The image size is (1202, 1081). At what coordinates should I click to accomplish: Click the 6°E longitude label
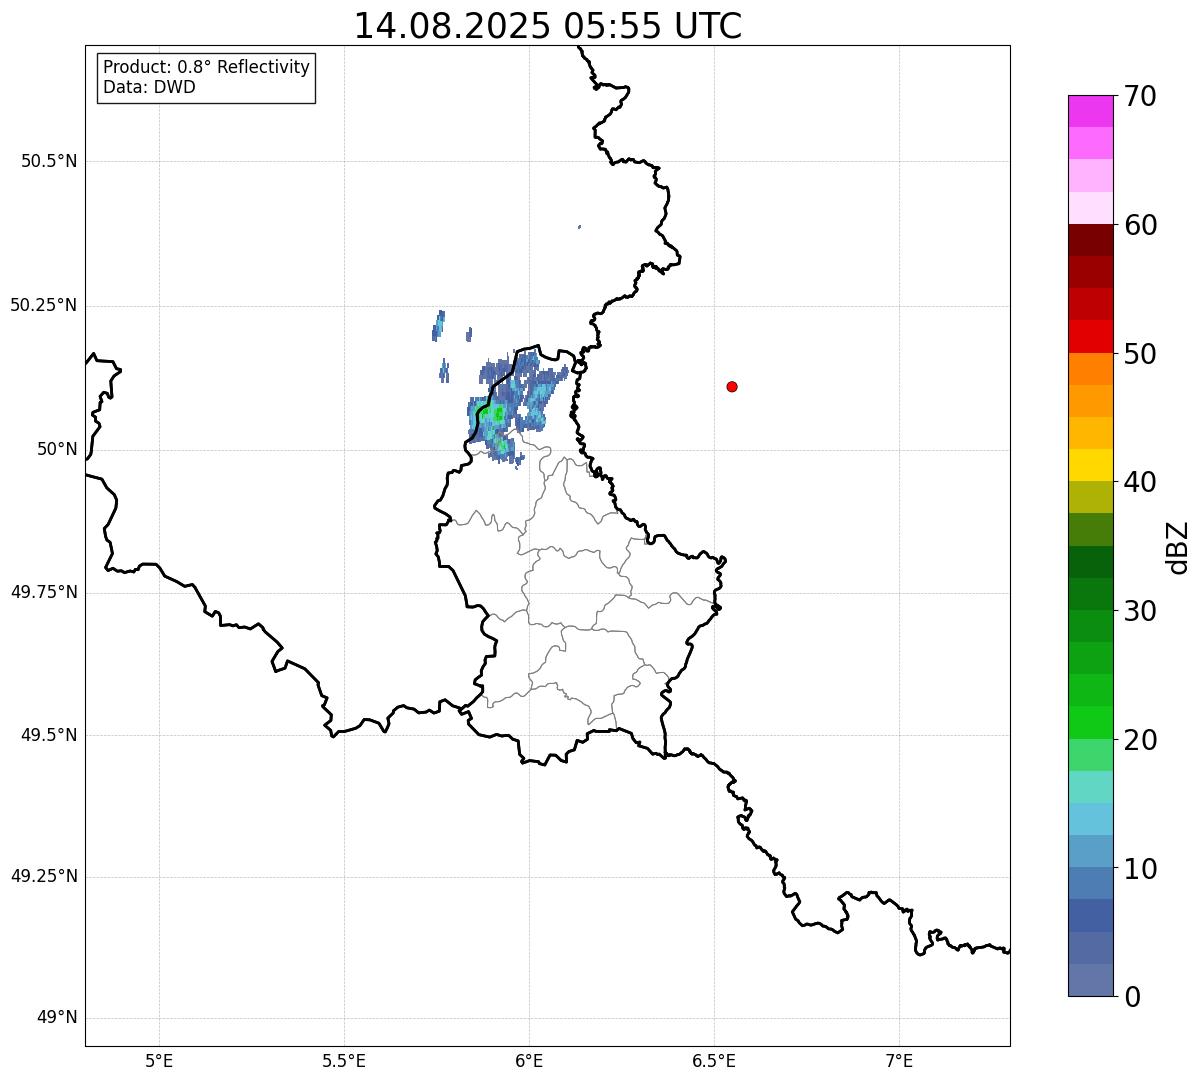529,1061
